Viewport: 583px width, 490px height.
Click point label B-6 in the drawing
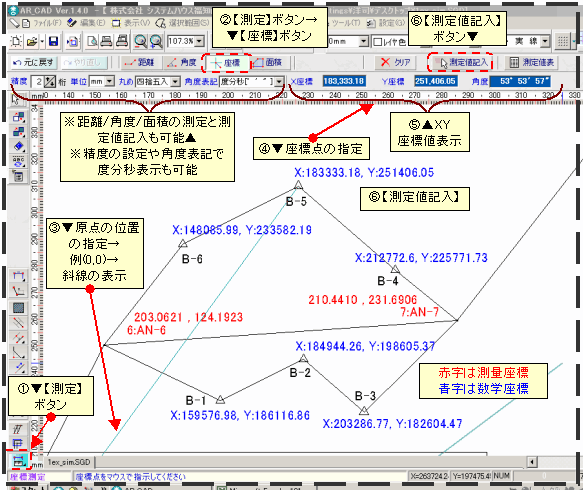tap(192, 259)
